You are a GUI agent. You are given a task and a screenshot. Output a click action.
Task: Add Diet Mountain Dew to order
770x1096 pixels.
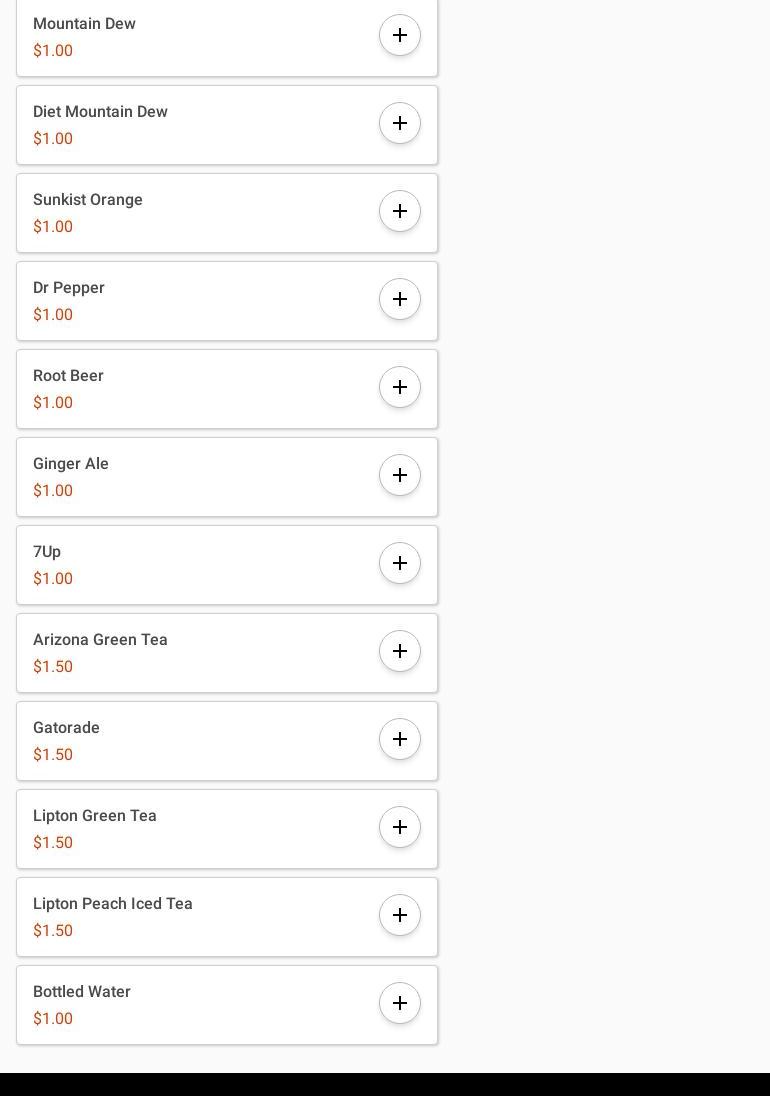click(x=400, y=123)
